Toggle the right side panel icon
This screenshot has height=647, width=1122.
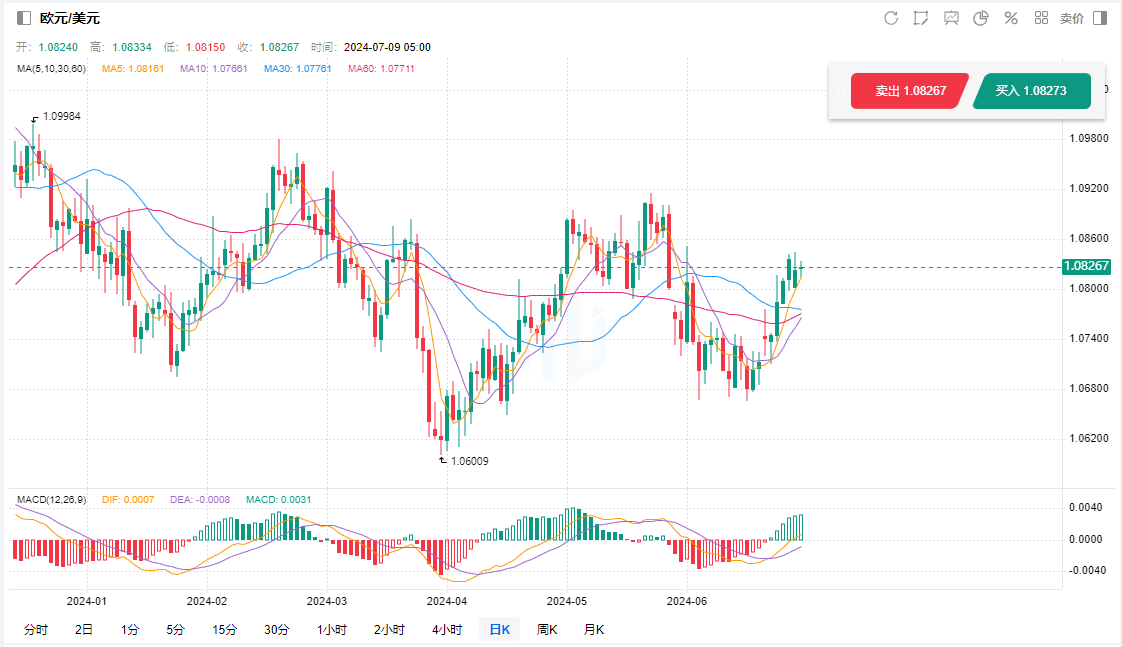[x=1100, y=18]
